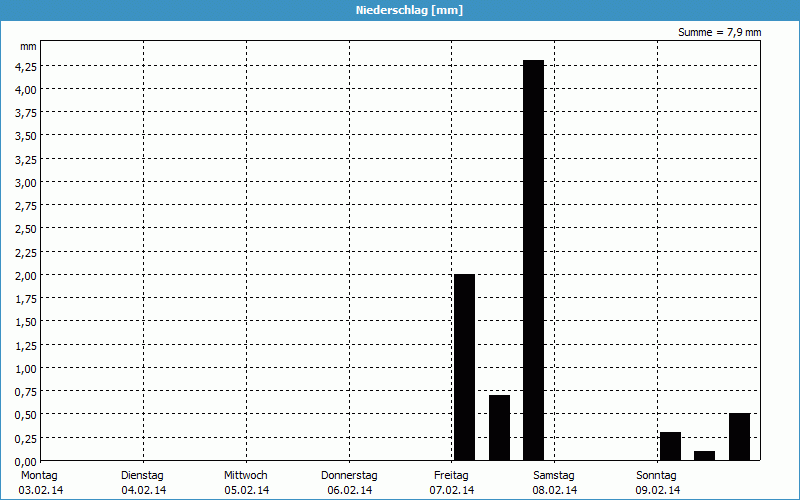
Task: Click the Montag 03.02.14 axis label
Action: (40, 482)
